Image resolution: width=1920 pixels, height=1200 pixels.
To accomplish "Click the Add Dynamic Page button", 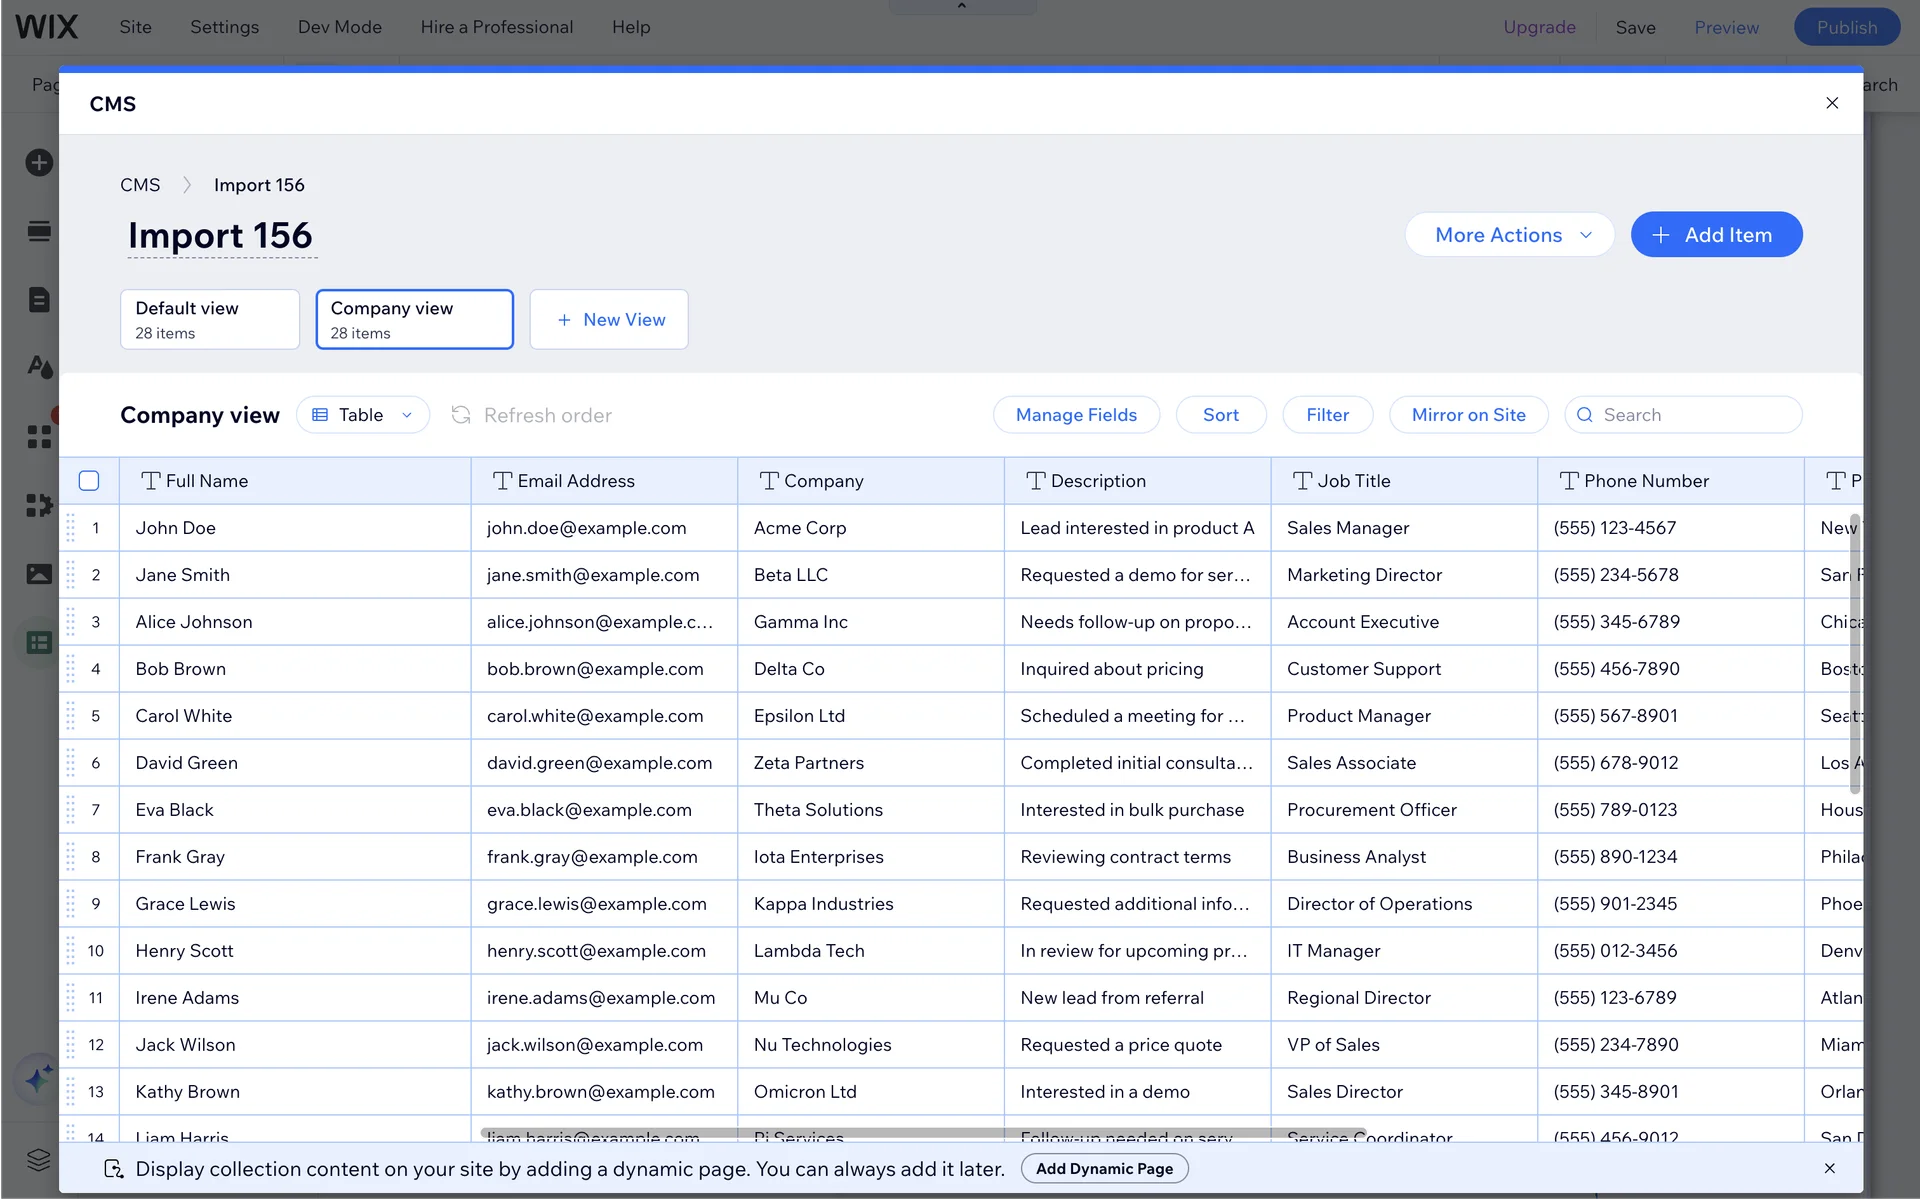I will 1104,1168.
